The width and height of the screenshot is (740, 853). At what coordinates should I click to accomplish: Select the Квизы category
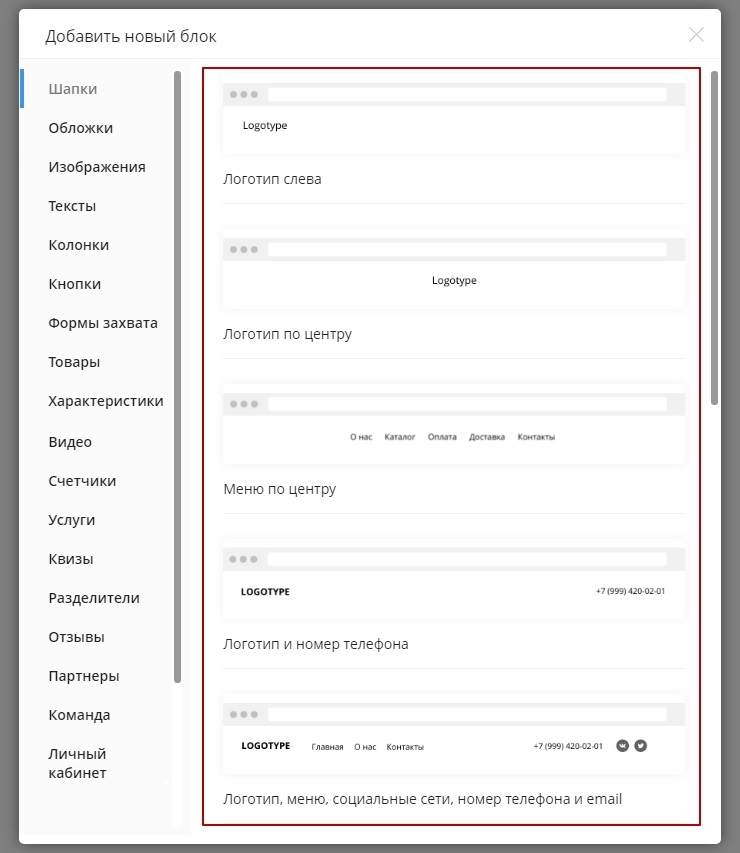tap(71, 559)
